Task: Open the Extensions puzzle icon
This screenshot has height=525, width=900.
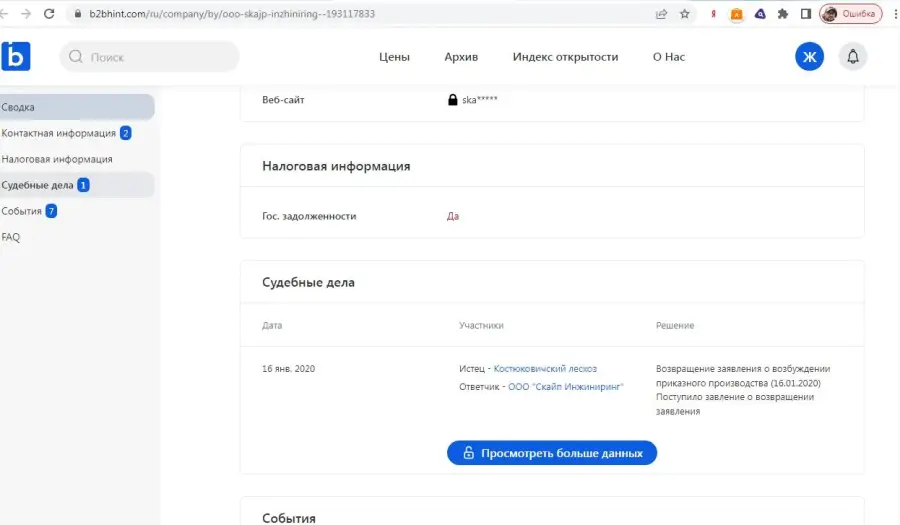Action: tap(783, 14)
